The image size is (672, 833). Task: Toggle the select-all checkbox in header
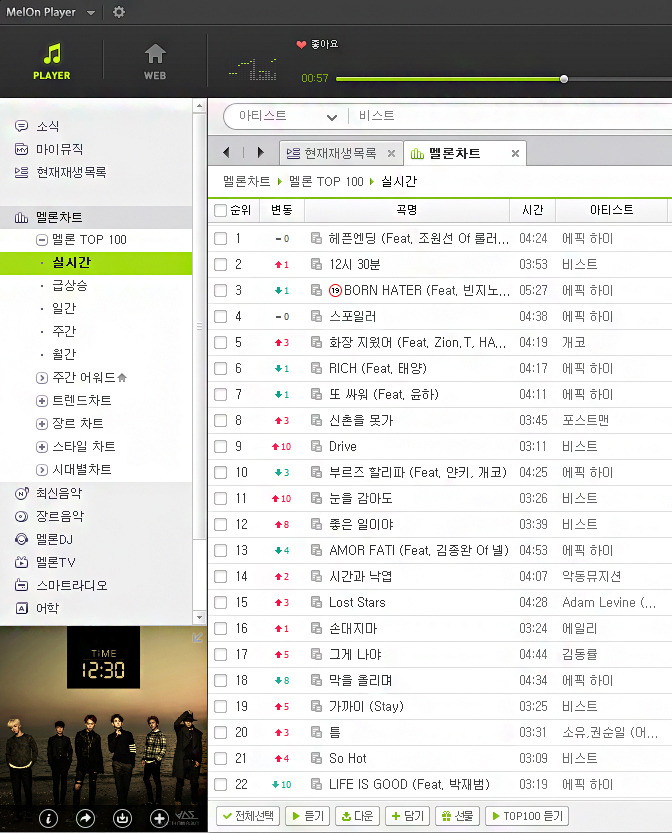point(220,210)
